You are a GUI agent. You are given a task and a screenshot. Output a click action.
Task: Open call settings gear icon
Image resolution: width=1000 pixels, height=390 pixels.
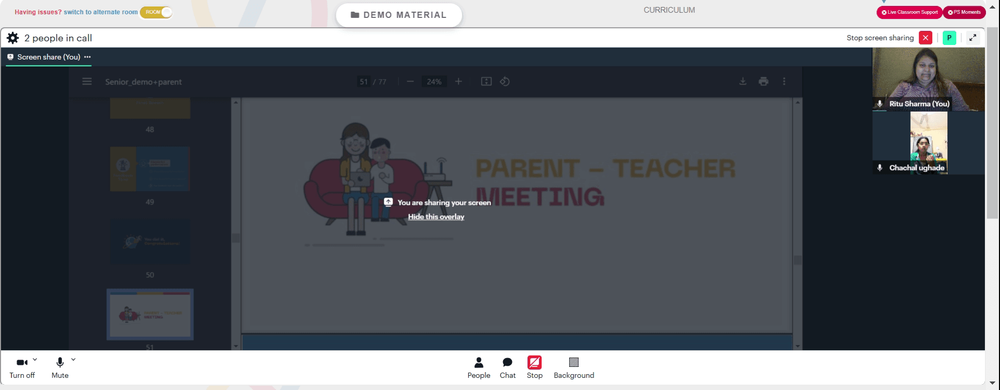click(x=13, y=38)
